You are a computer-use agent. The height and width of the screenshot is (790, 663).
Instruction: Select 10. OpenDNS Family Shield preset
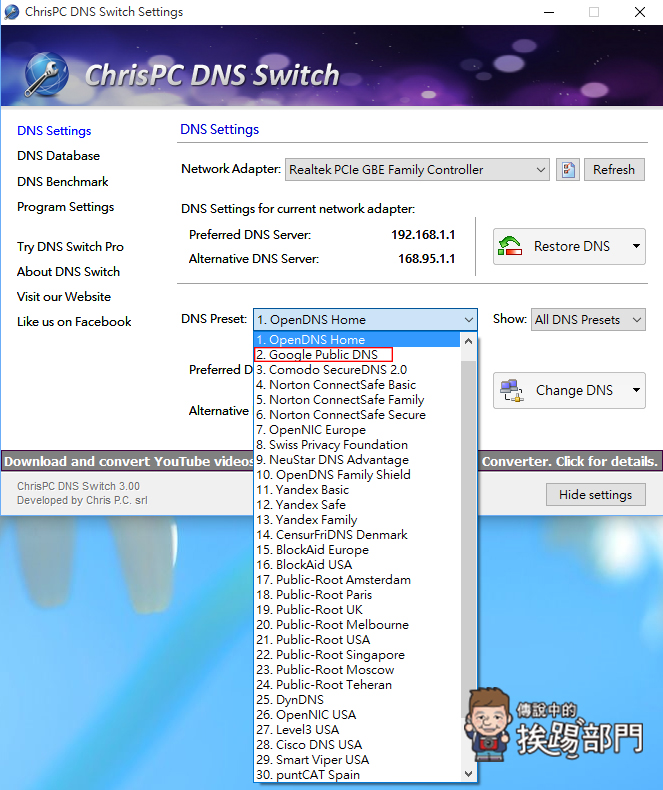point(357,475)
